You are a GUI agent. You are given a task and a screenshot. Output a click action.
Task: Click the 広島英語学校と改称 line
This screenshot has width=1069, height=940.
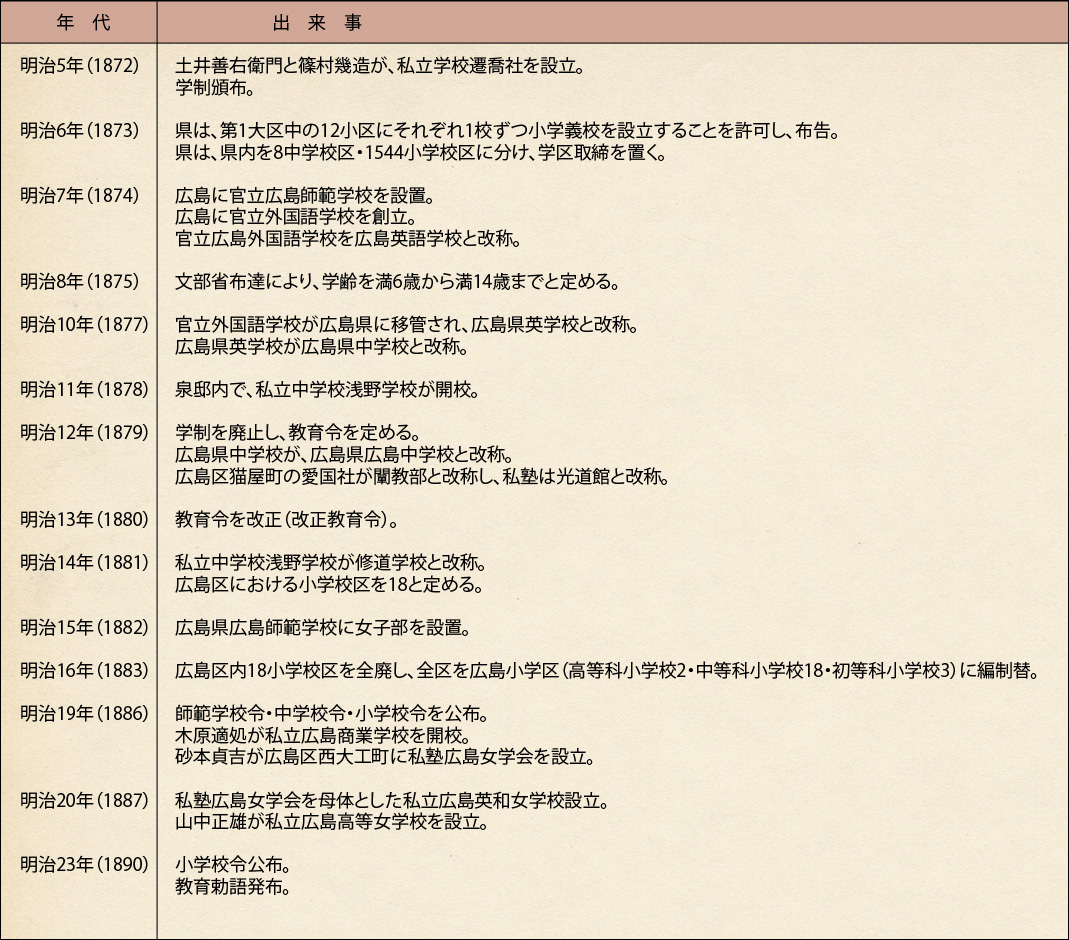348,239
